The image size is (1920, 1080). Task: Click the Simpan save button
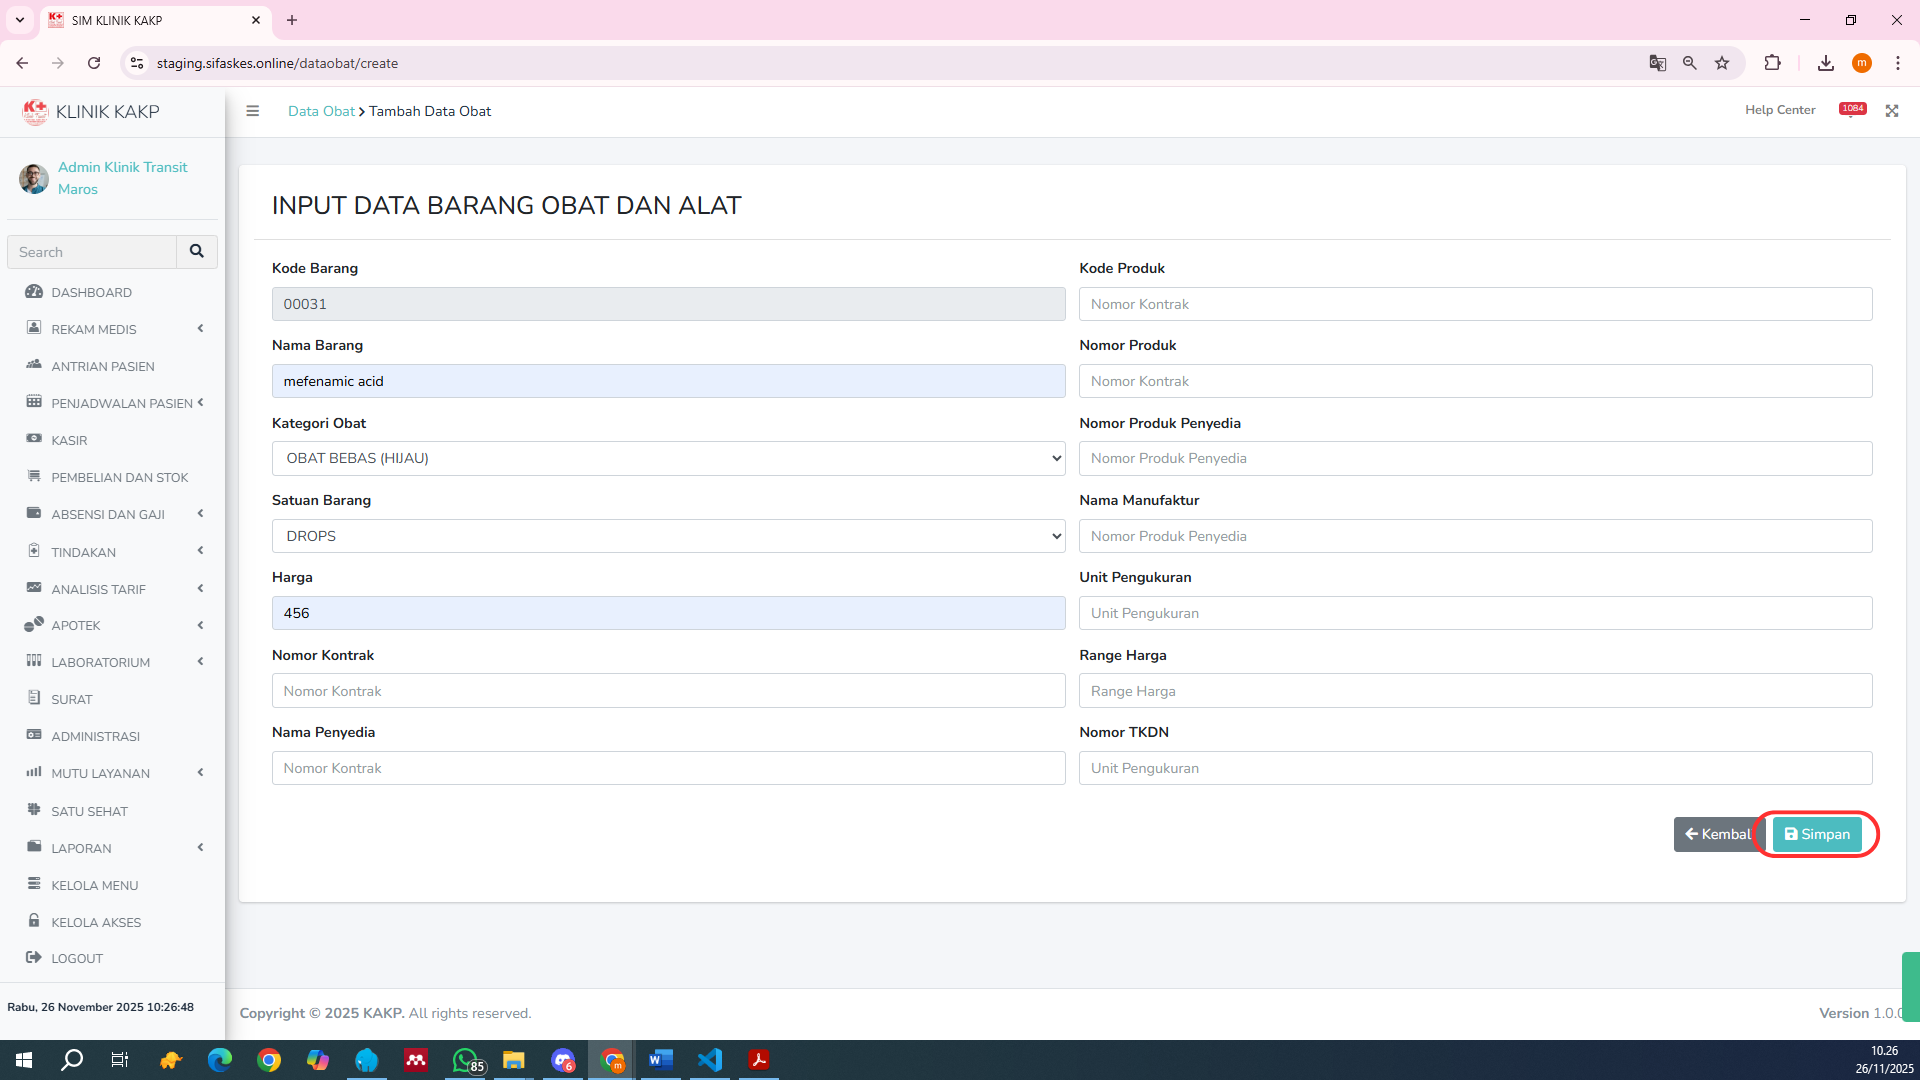point(1817,834)
